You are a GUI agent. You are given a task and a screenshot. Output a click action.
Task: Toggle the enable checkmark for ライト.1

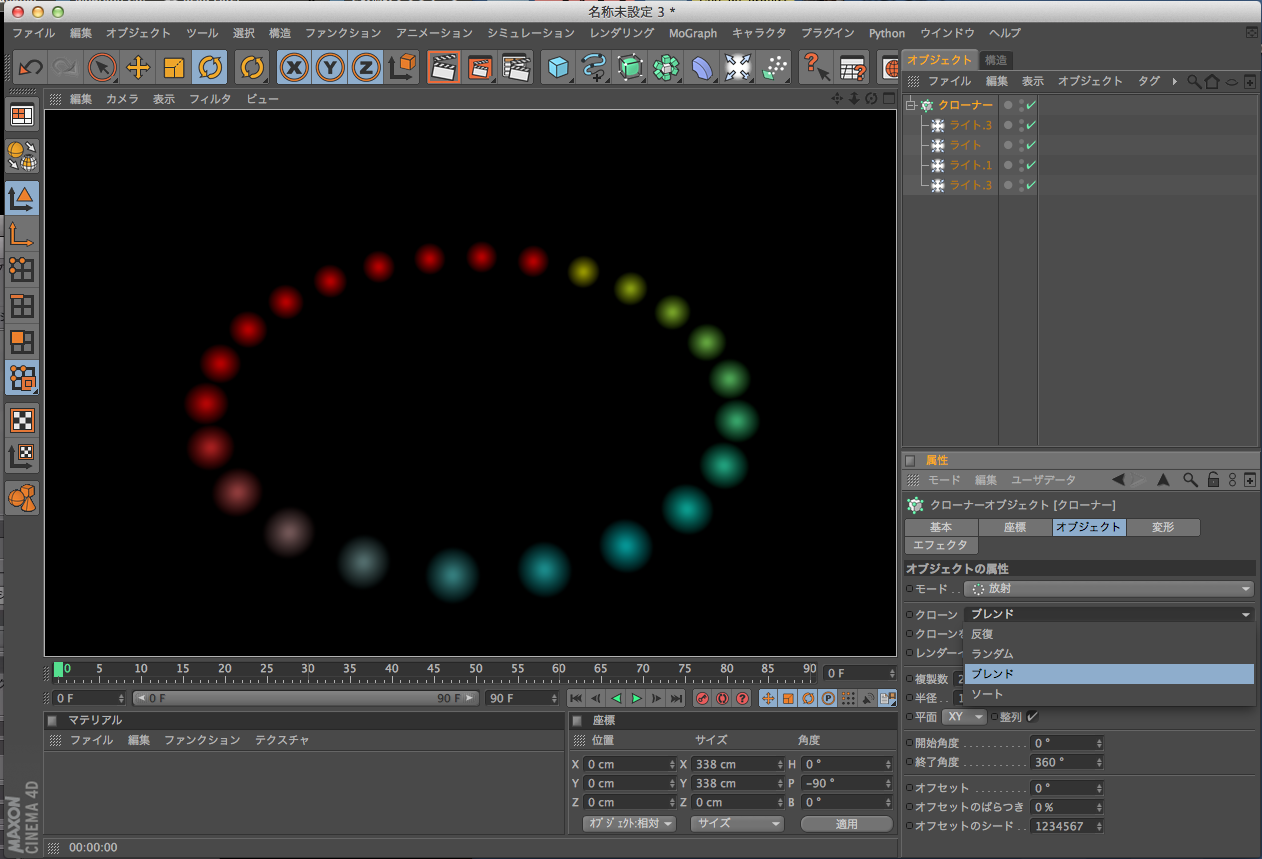tap(1031, 165)
